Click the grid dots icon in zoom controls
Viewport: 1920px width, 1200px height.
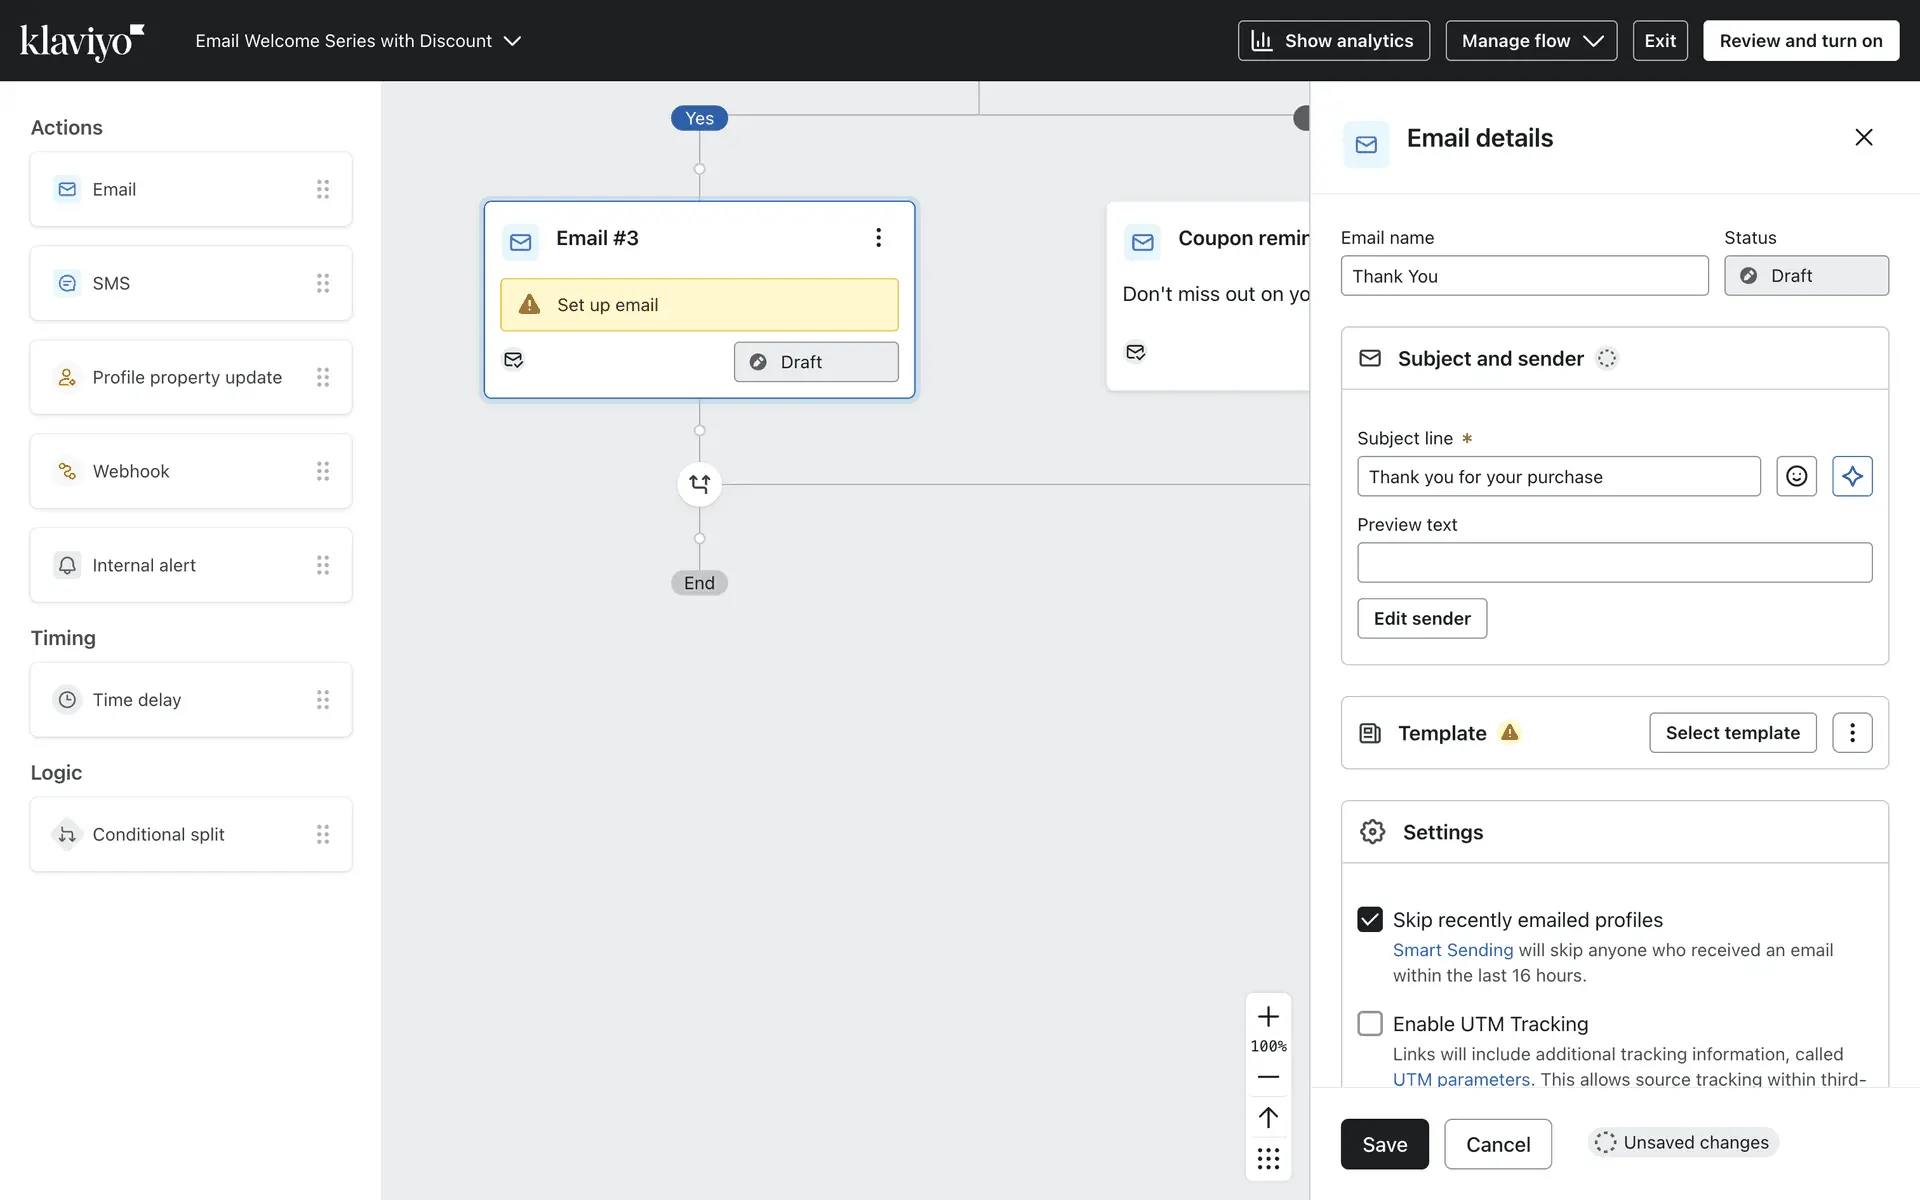tap(1268, 1159)
